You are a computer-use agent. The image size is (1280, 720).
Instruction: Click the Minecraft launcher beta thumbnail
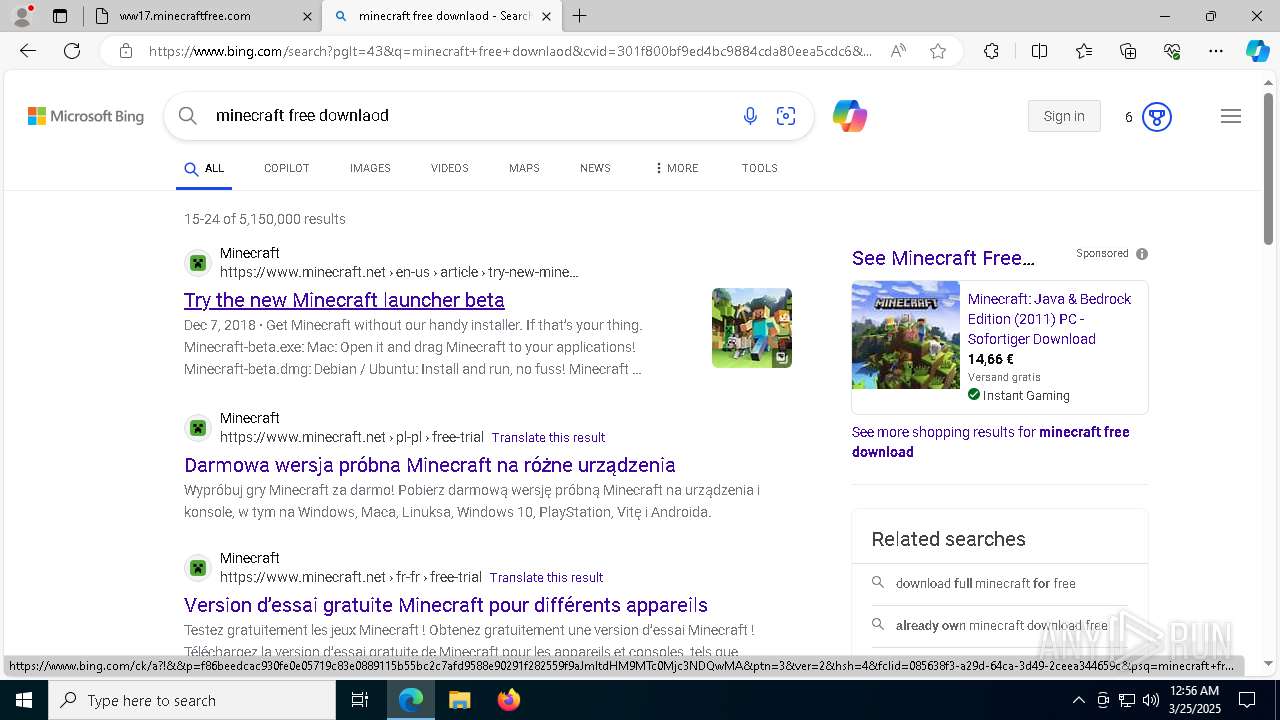point(752,328)
